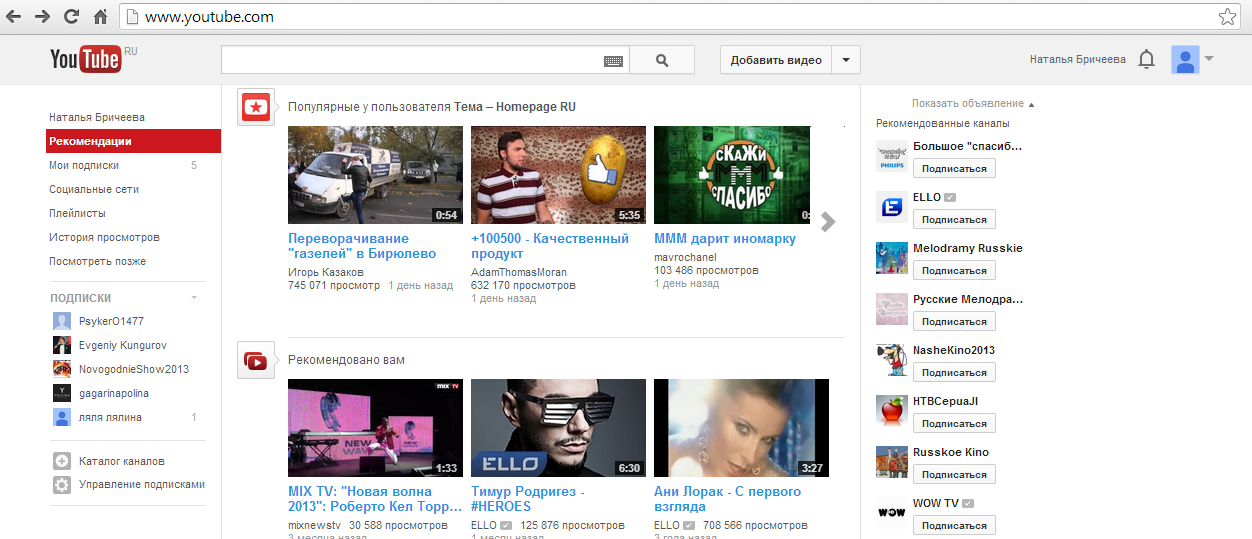Go forward with the browser forward arrow

tap(42, 17)
